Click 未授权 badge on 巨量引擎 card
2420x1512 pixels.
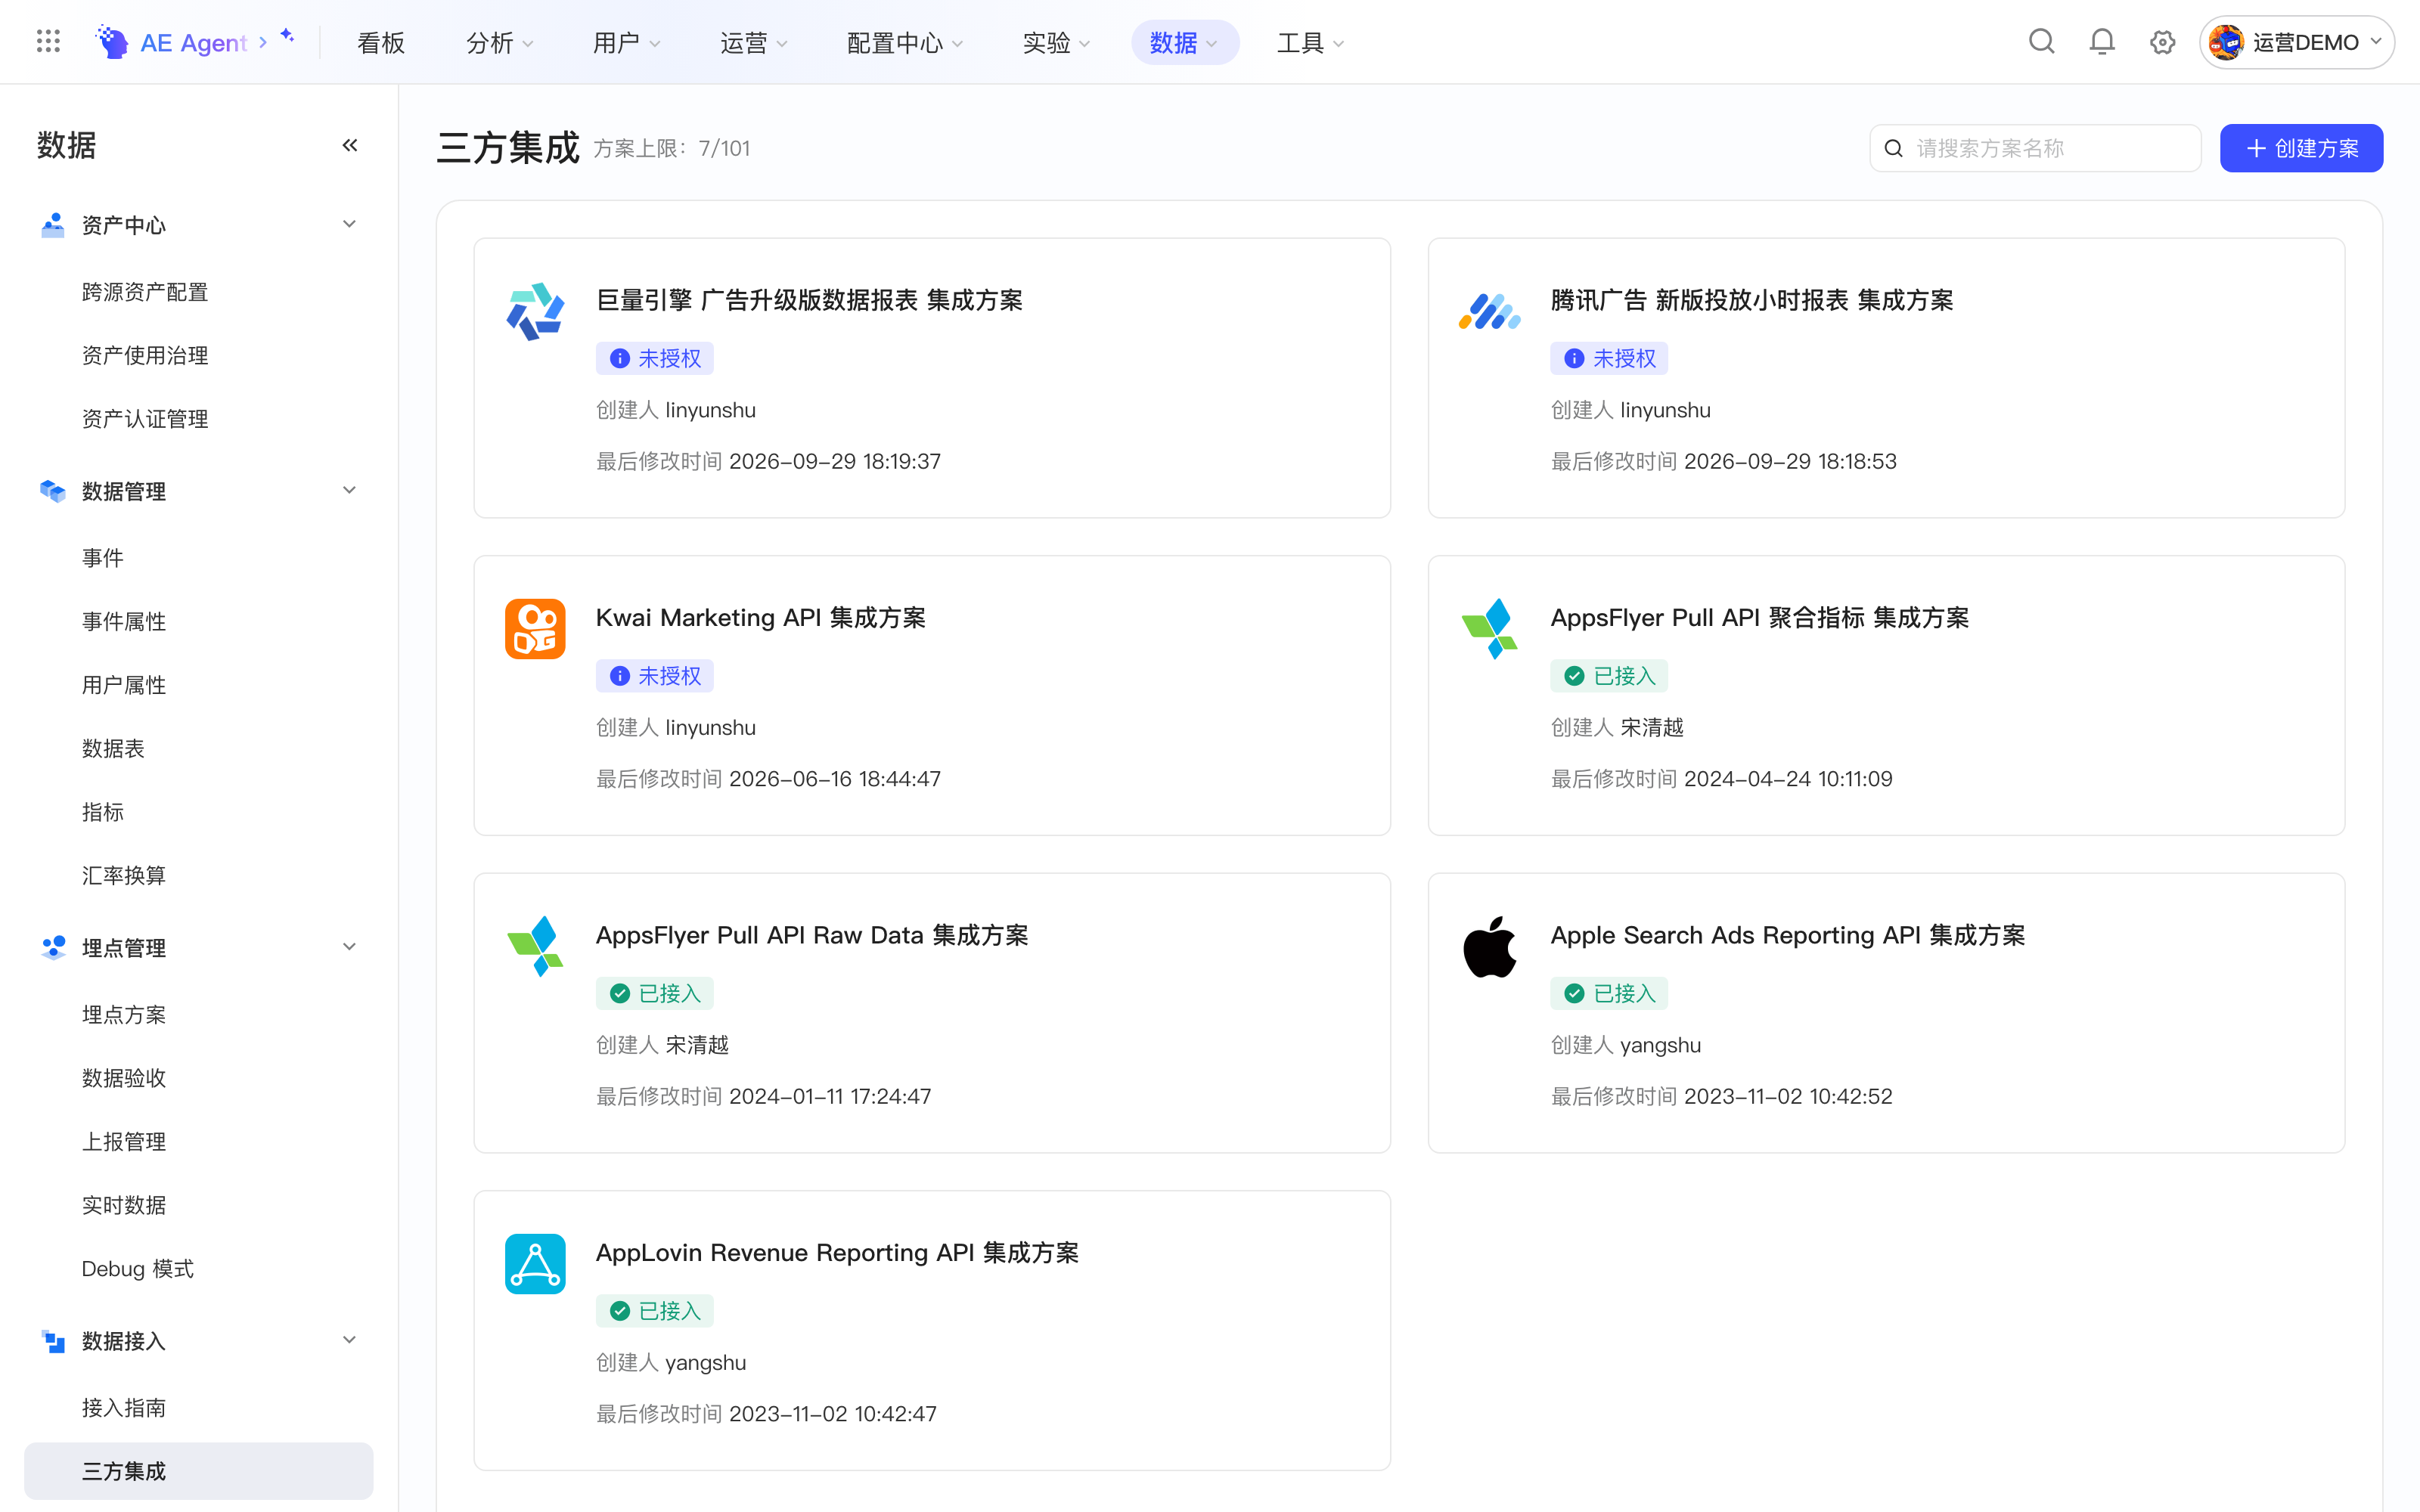[x=655, y=358]
